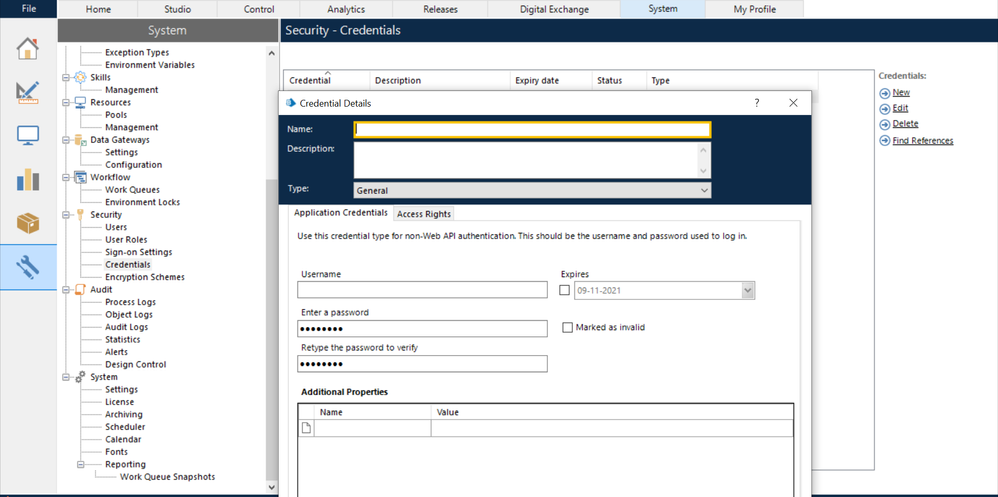Image resolution: width=998 pixels, height=497 pixels.
Task: Switch to the My Profile tab
Action: coord(754,9)
